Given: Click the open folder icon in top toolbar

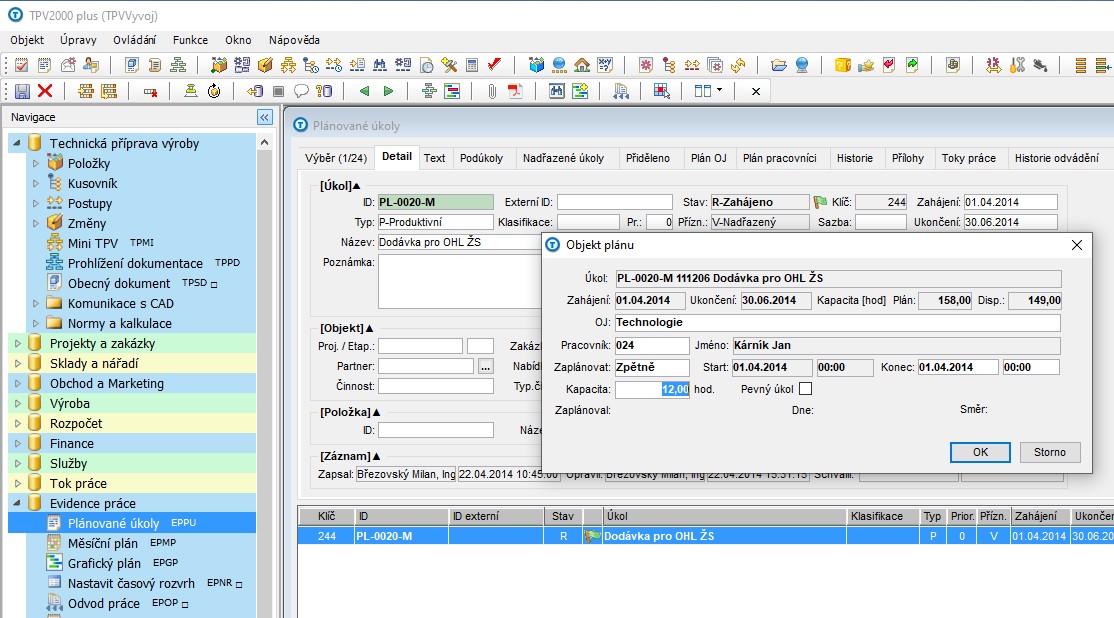Looking at the screenshot, I should tap(779, 65).
